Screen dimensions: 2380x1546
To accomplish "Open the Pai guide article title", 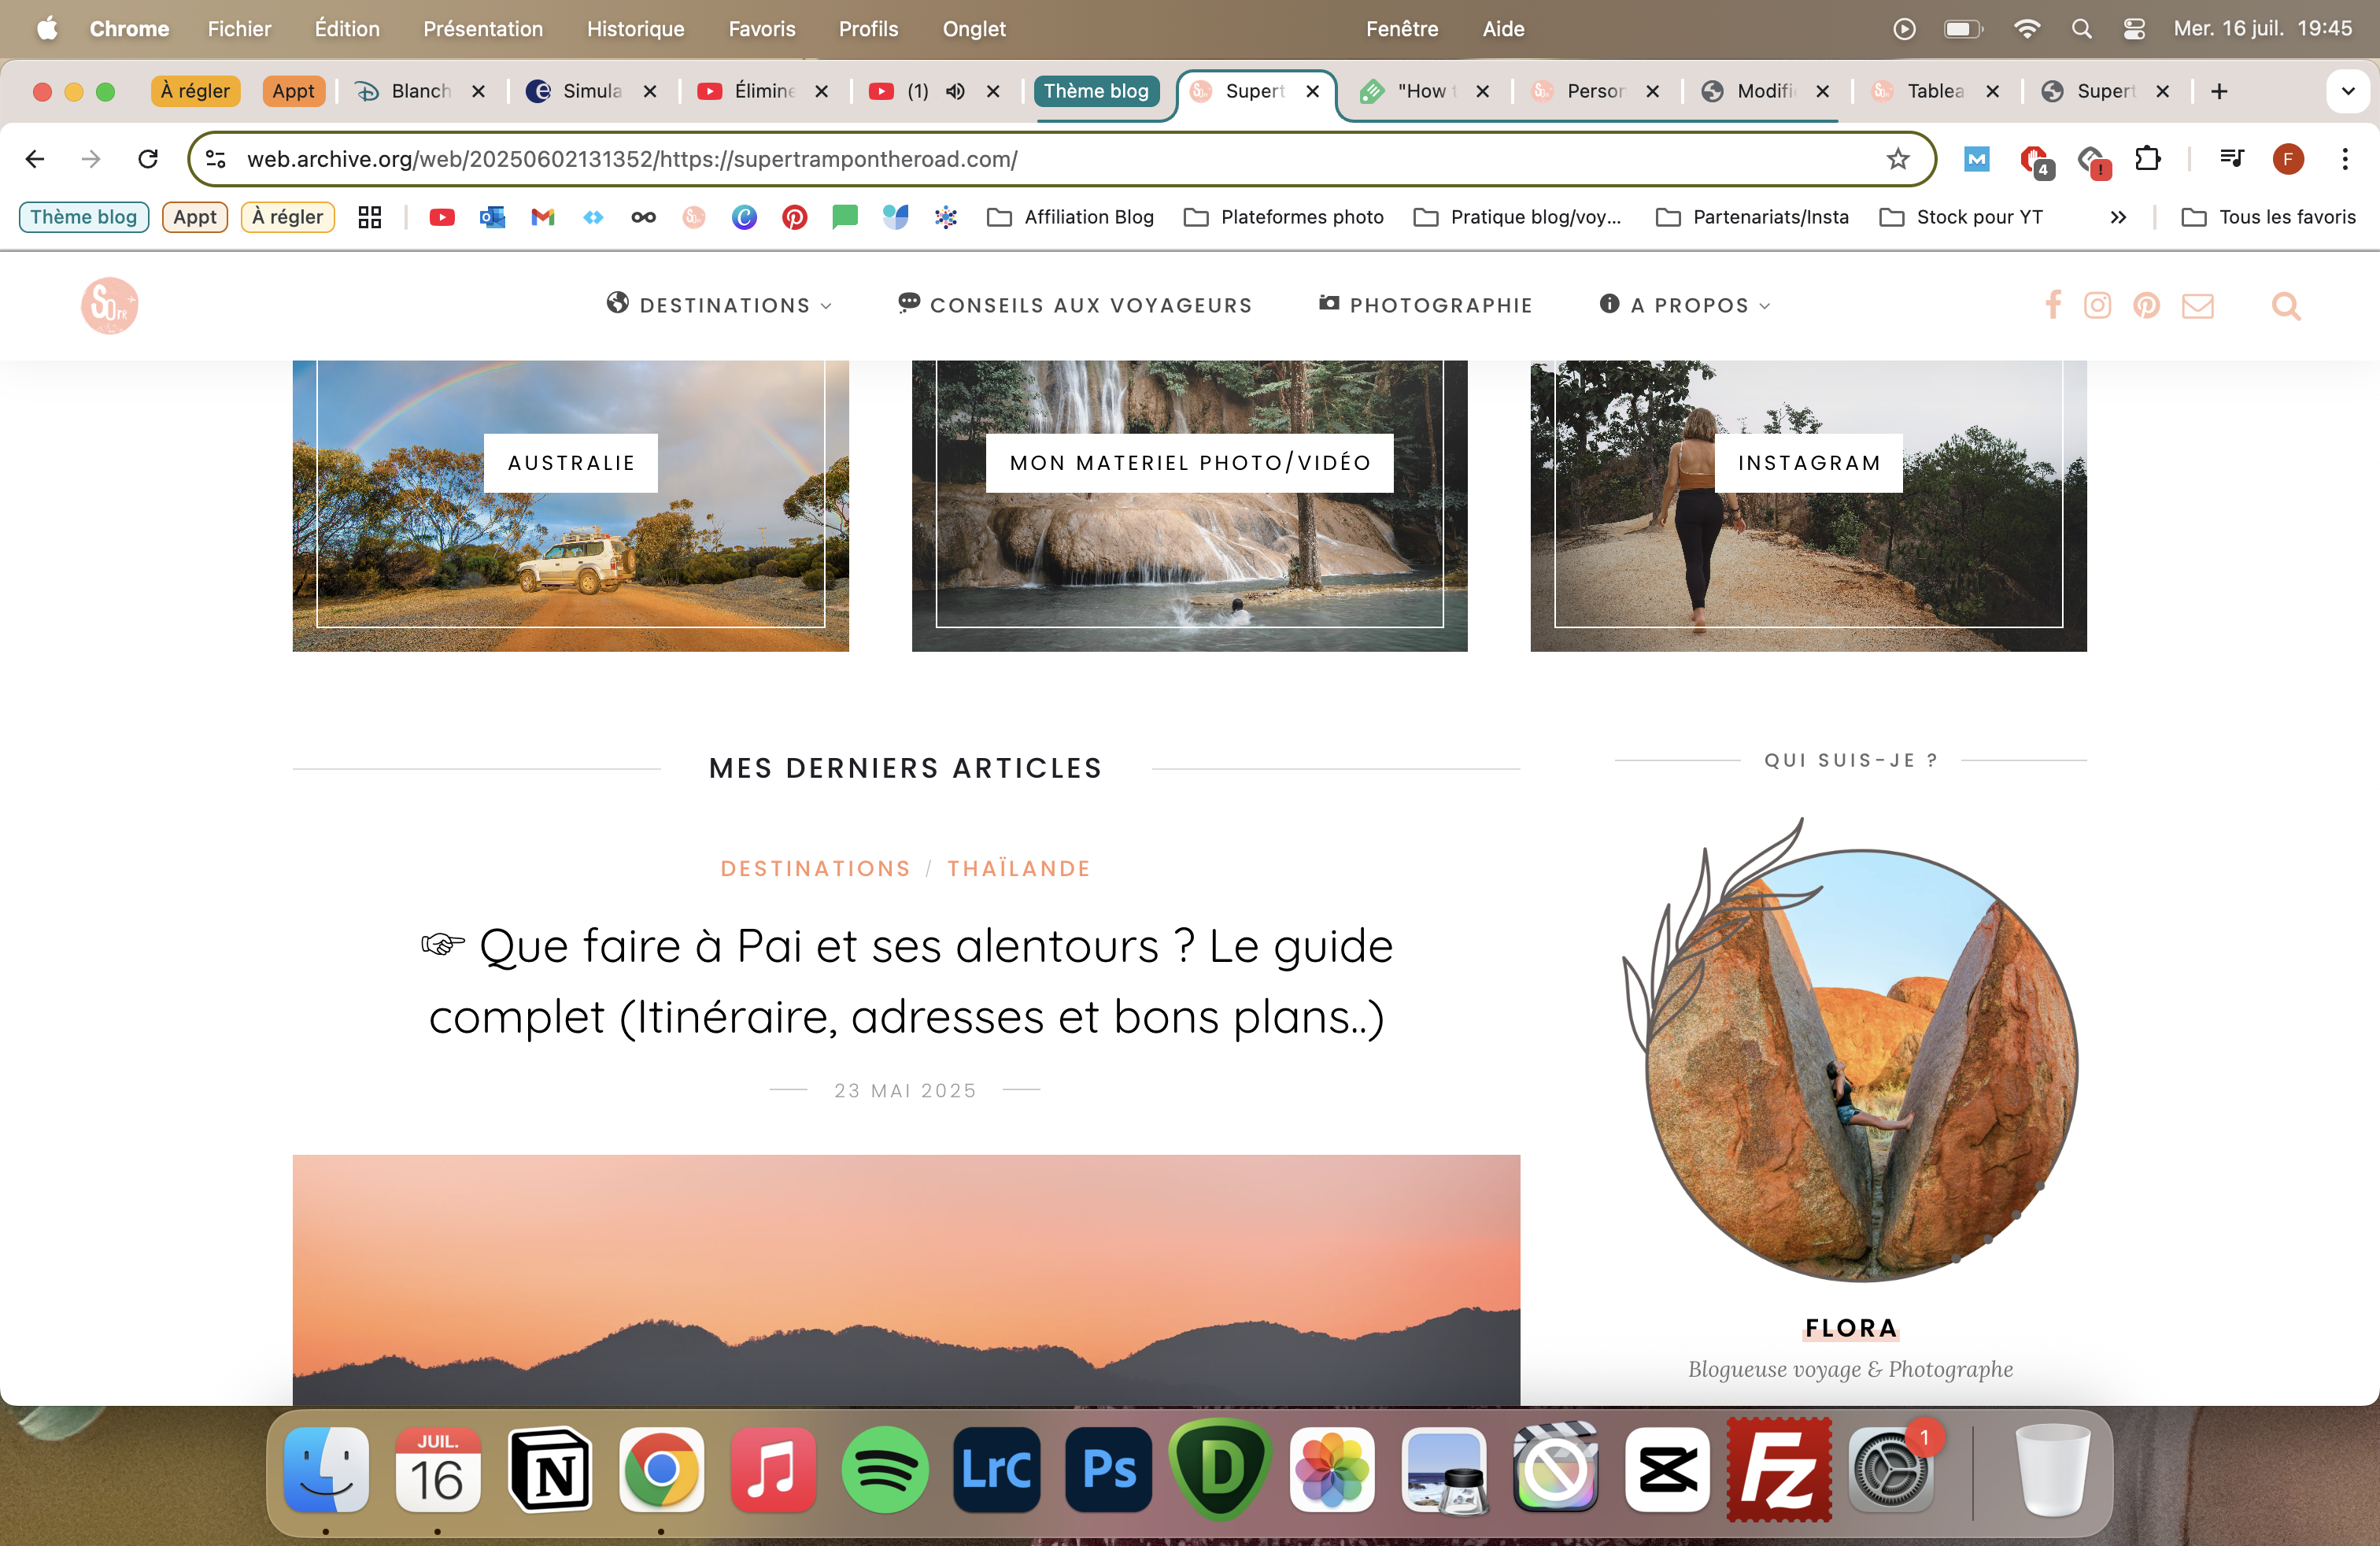I will pyautogui.click(x=906, y=981).
